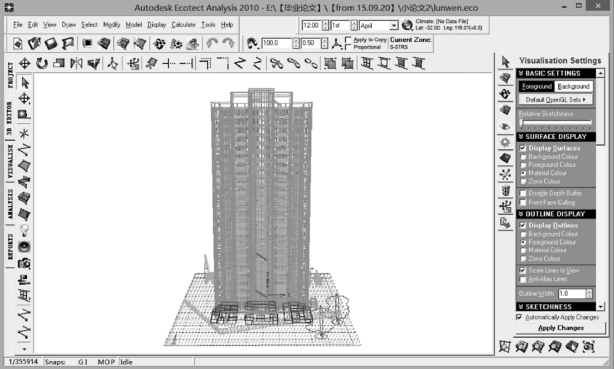Click the camera icon in left toolbar
The image size is (614, 369).
pos(24,263)
